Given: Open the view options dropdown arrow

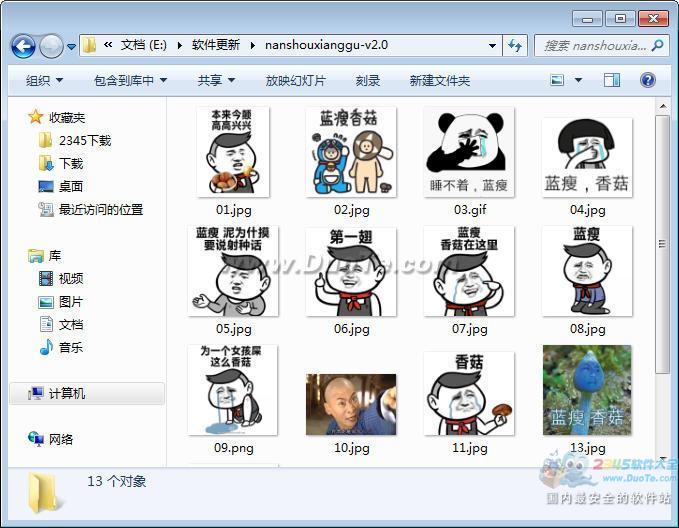Looking at the screenshot, I should click(578, 80).
